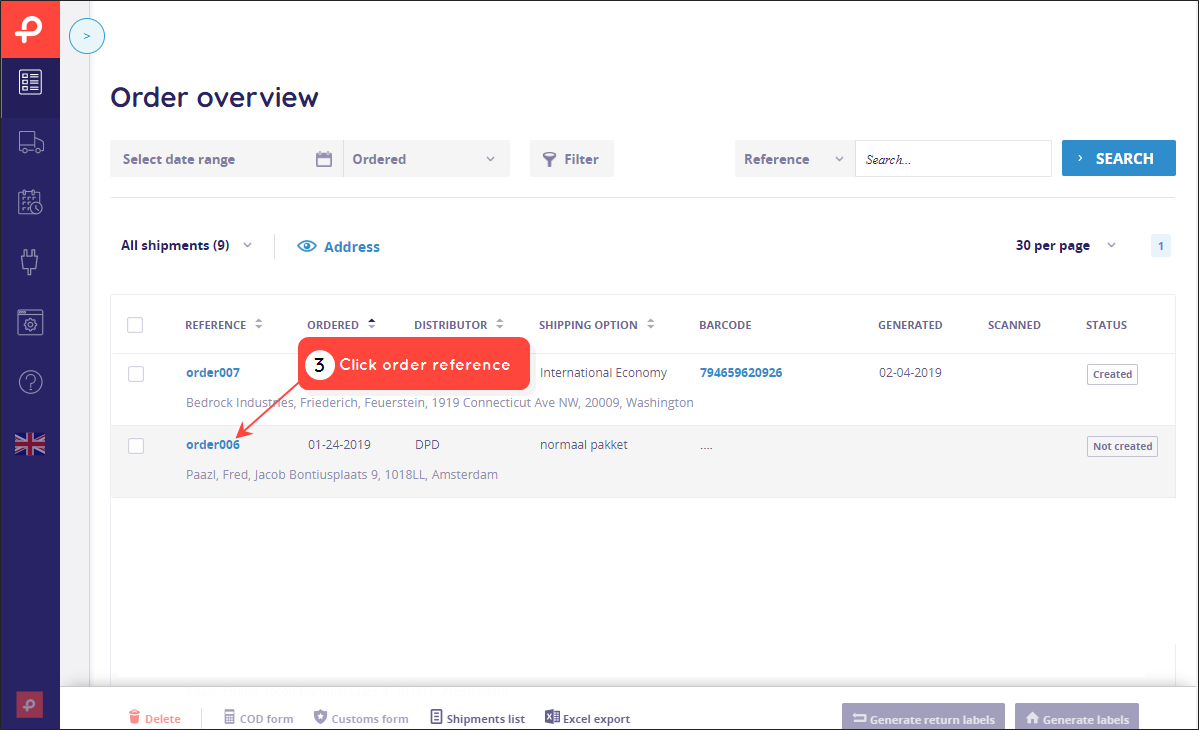
Task: Open the help question mark icon
Action: coord(31,381)
